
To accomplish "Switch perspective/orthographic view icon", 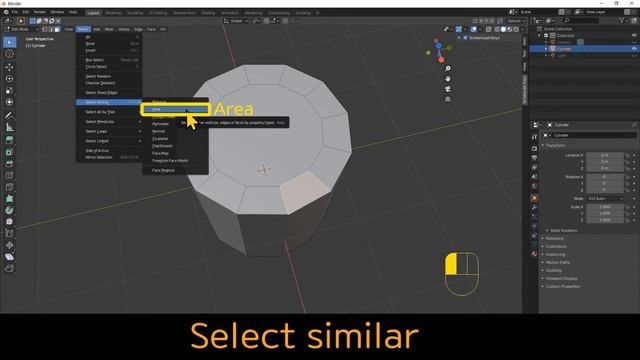I will point(448,99).
